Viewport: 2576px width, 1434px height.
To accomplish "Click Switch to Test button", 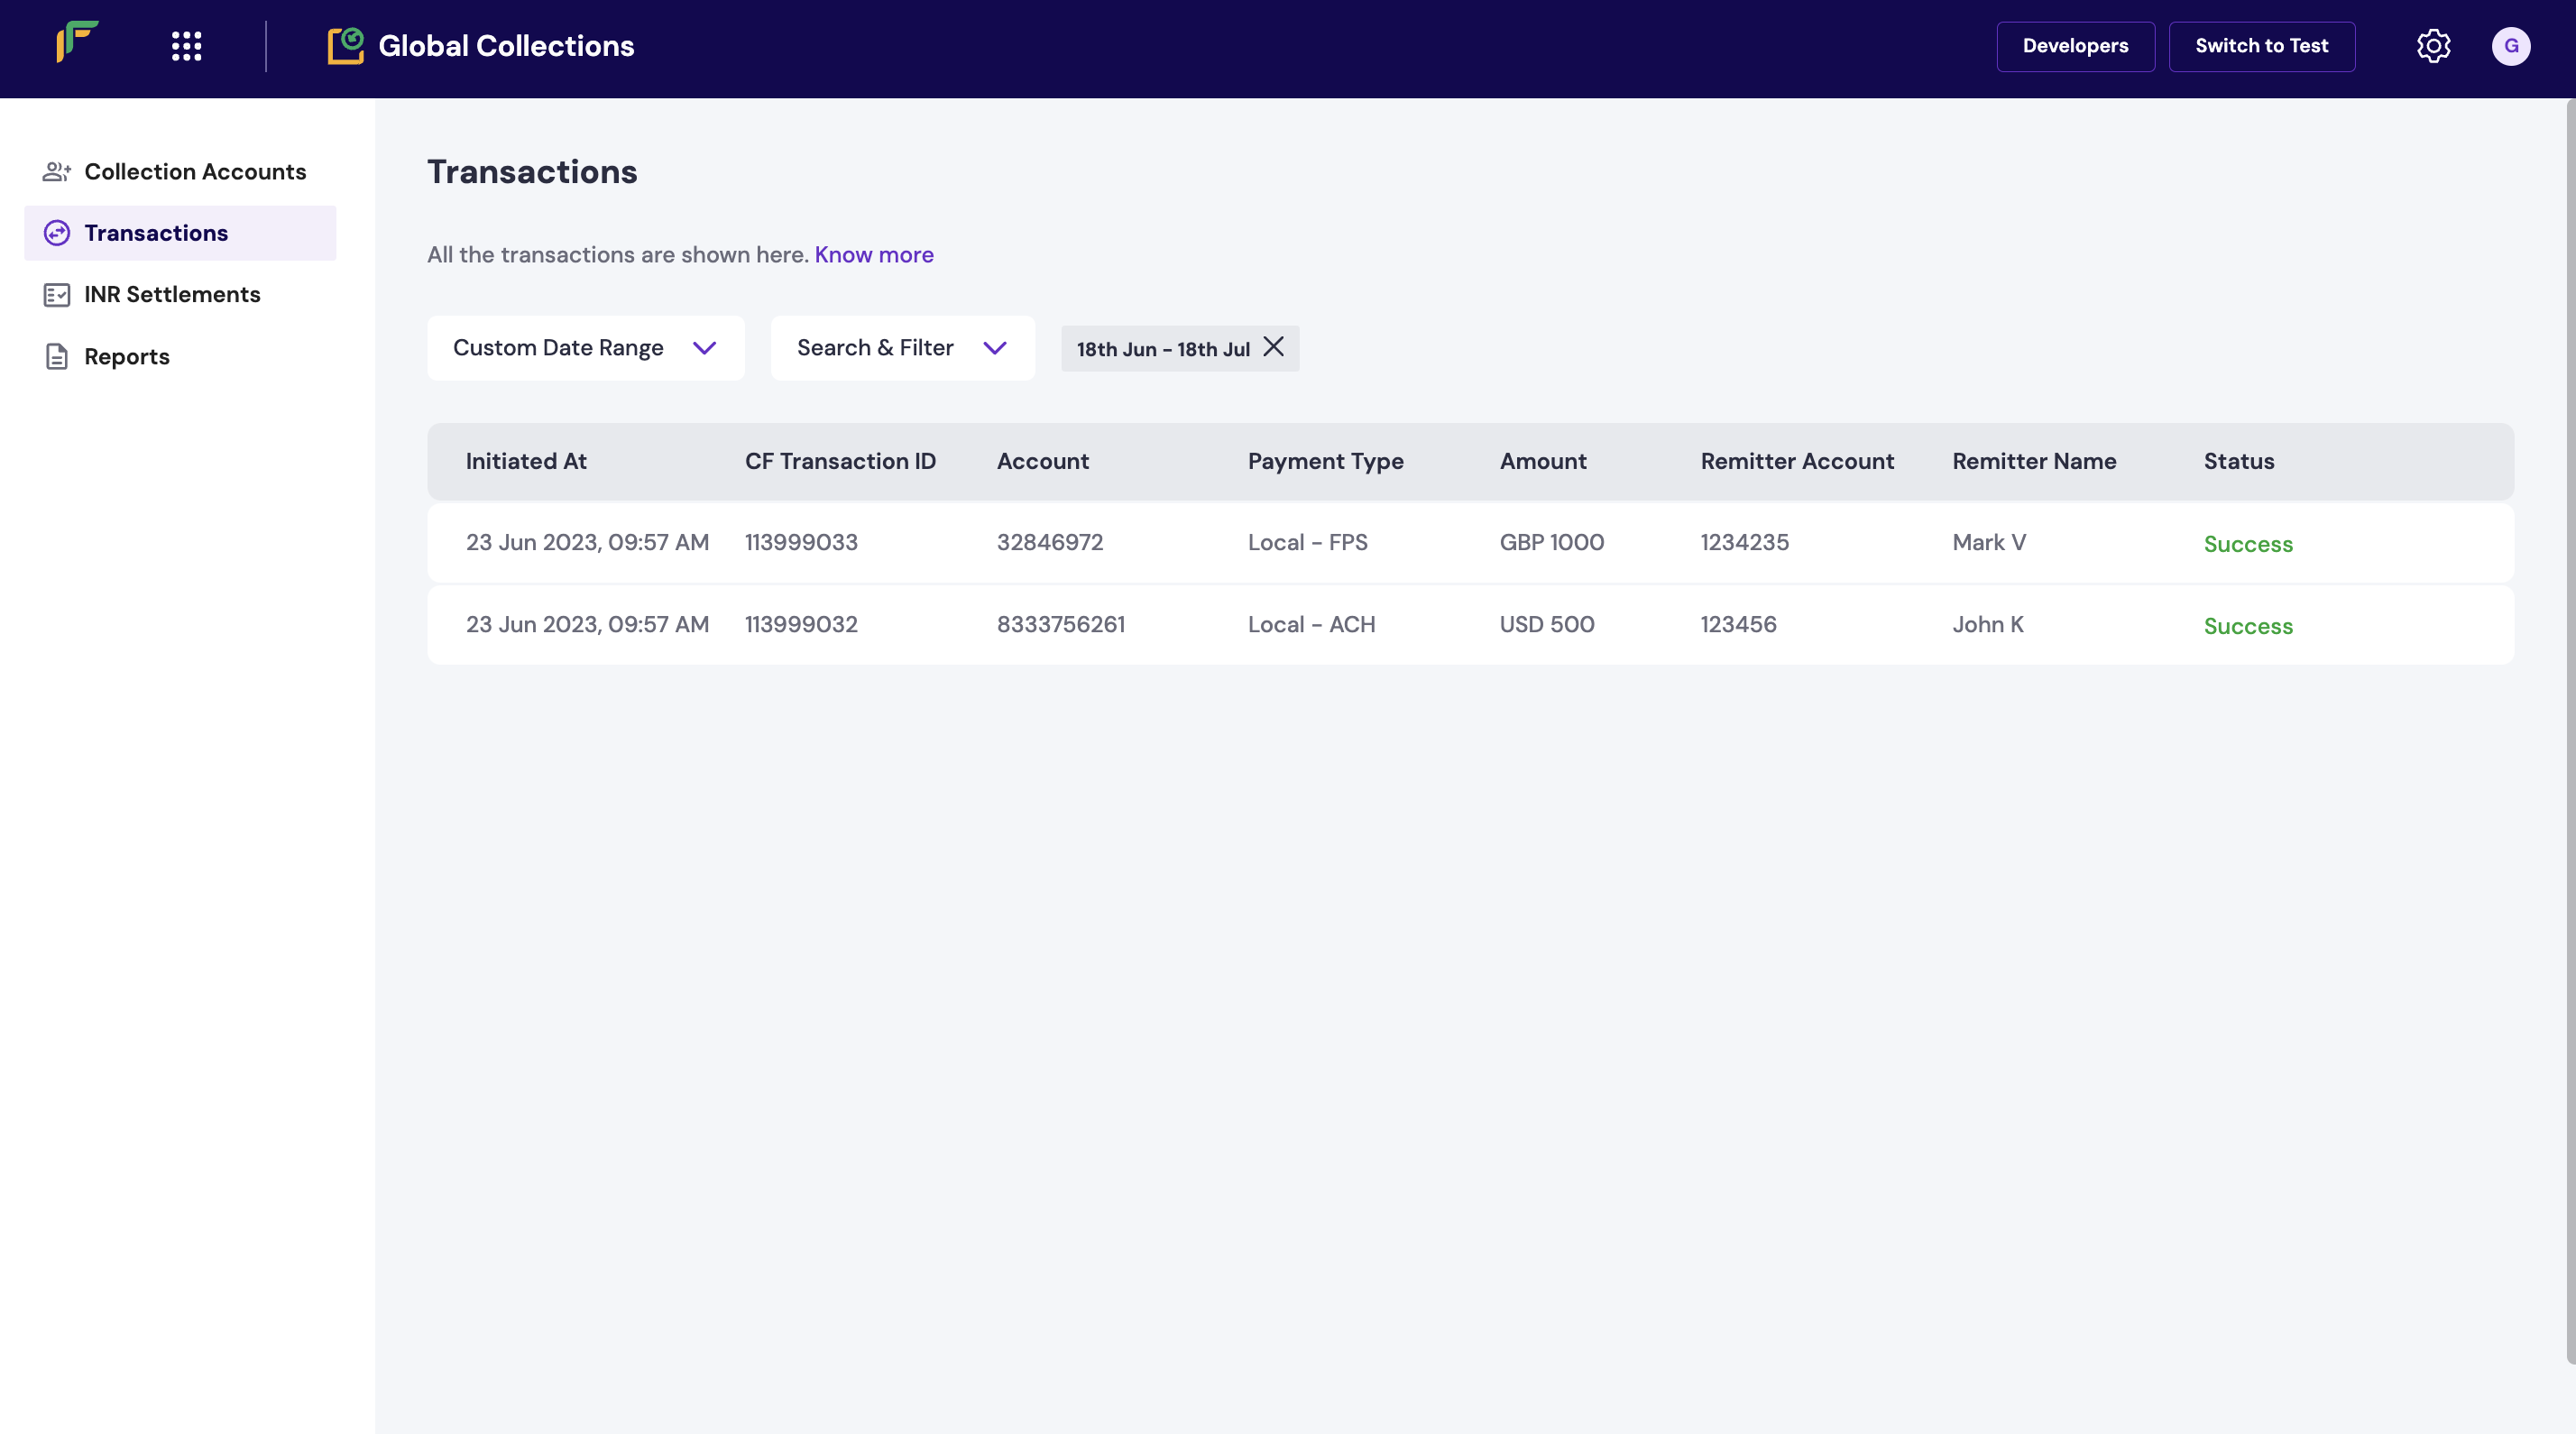I will coord(2261,46).
